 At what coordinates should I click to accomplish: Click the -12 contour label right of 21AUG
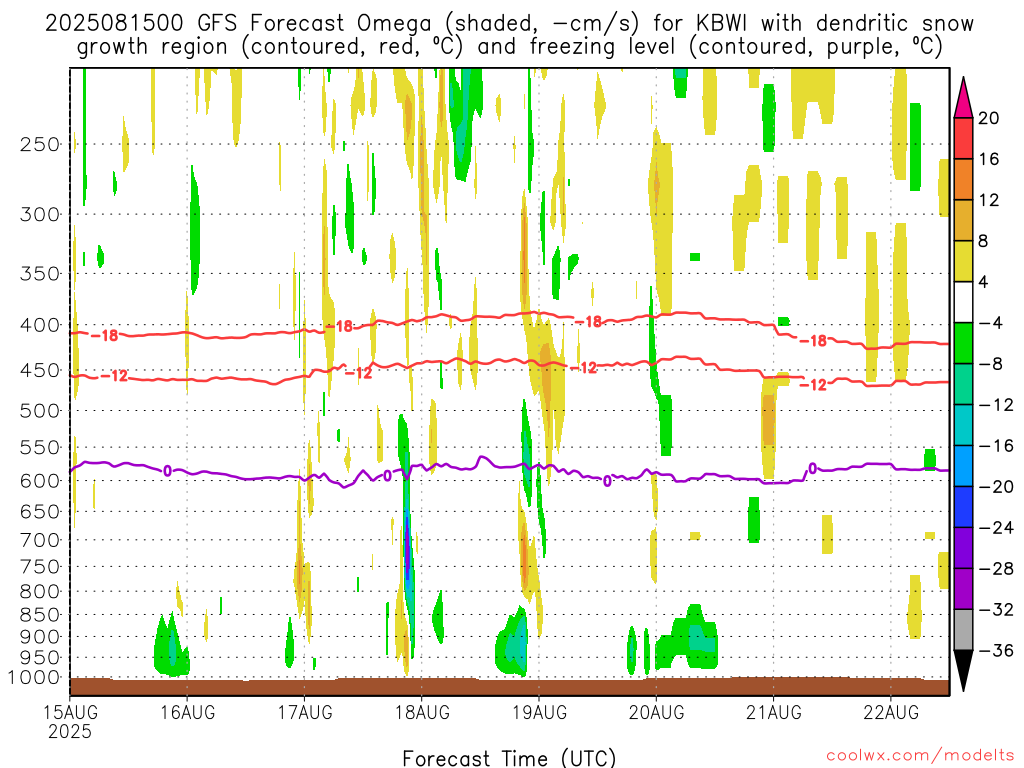pyautogui.click(x=814, y=385)
